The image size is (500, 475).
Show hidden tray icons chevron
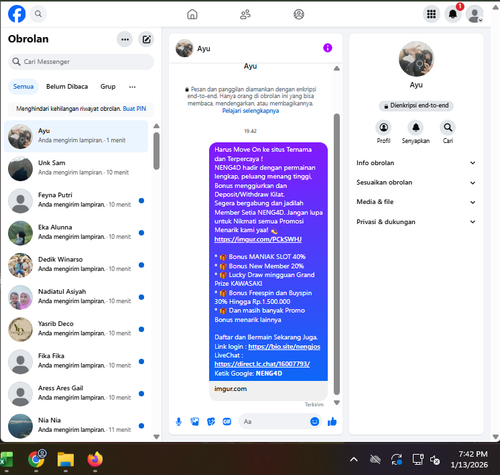(354, 460)
